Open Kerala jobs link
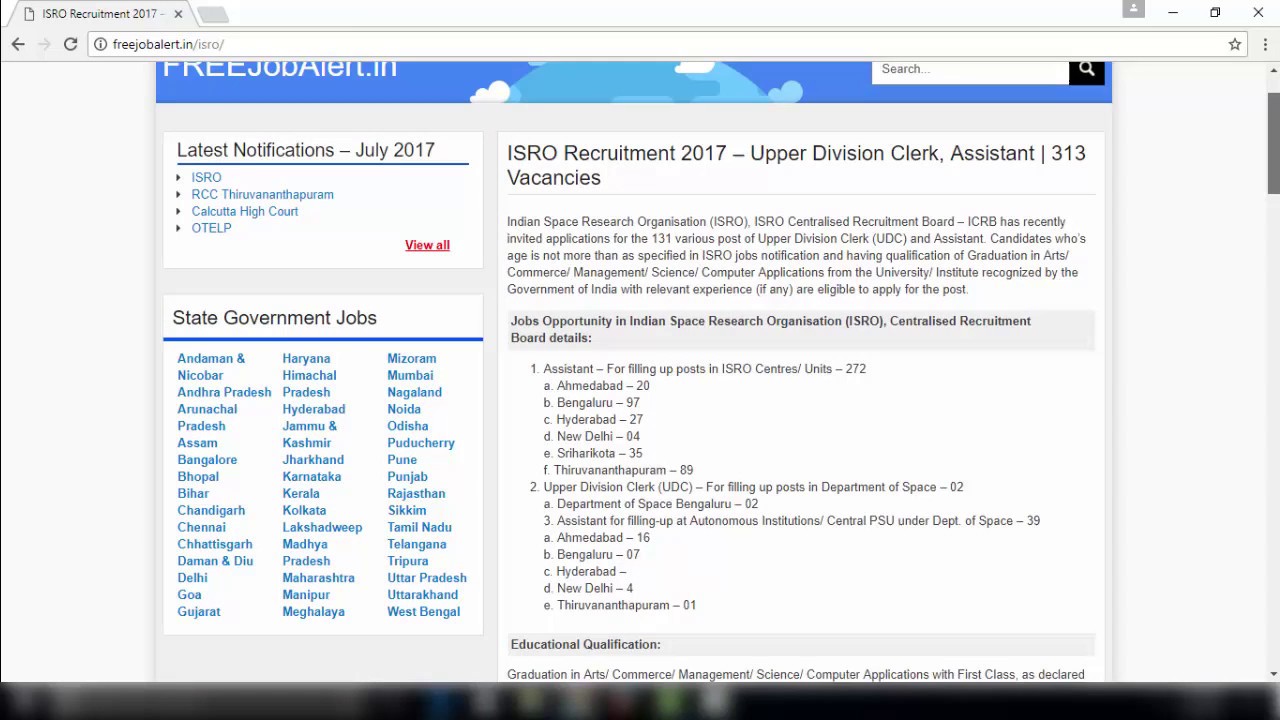The width and height of the screenshot is (1280, 720). click(x=301, y=494)
